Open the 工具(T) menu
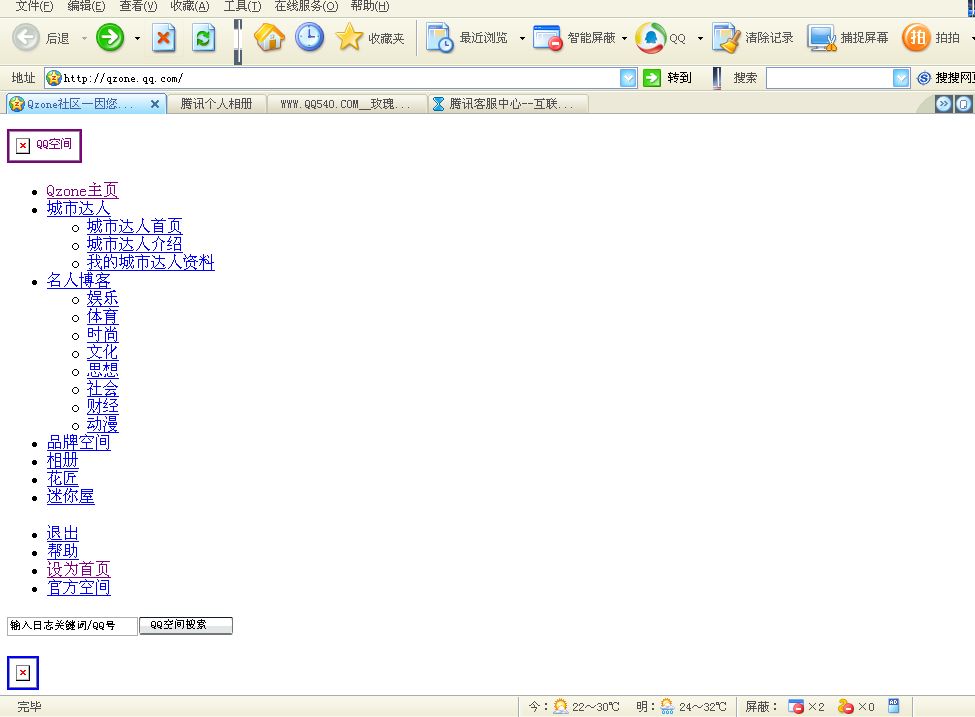The width and height of the screenshot is (975, 717). [x=242, y=6]
